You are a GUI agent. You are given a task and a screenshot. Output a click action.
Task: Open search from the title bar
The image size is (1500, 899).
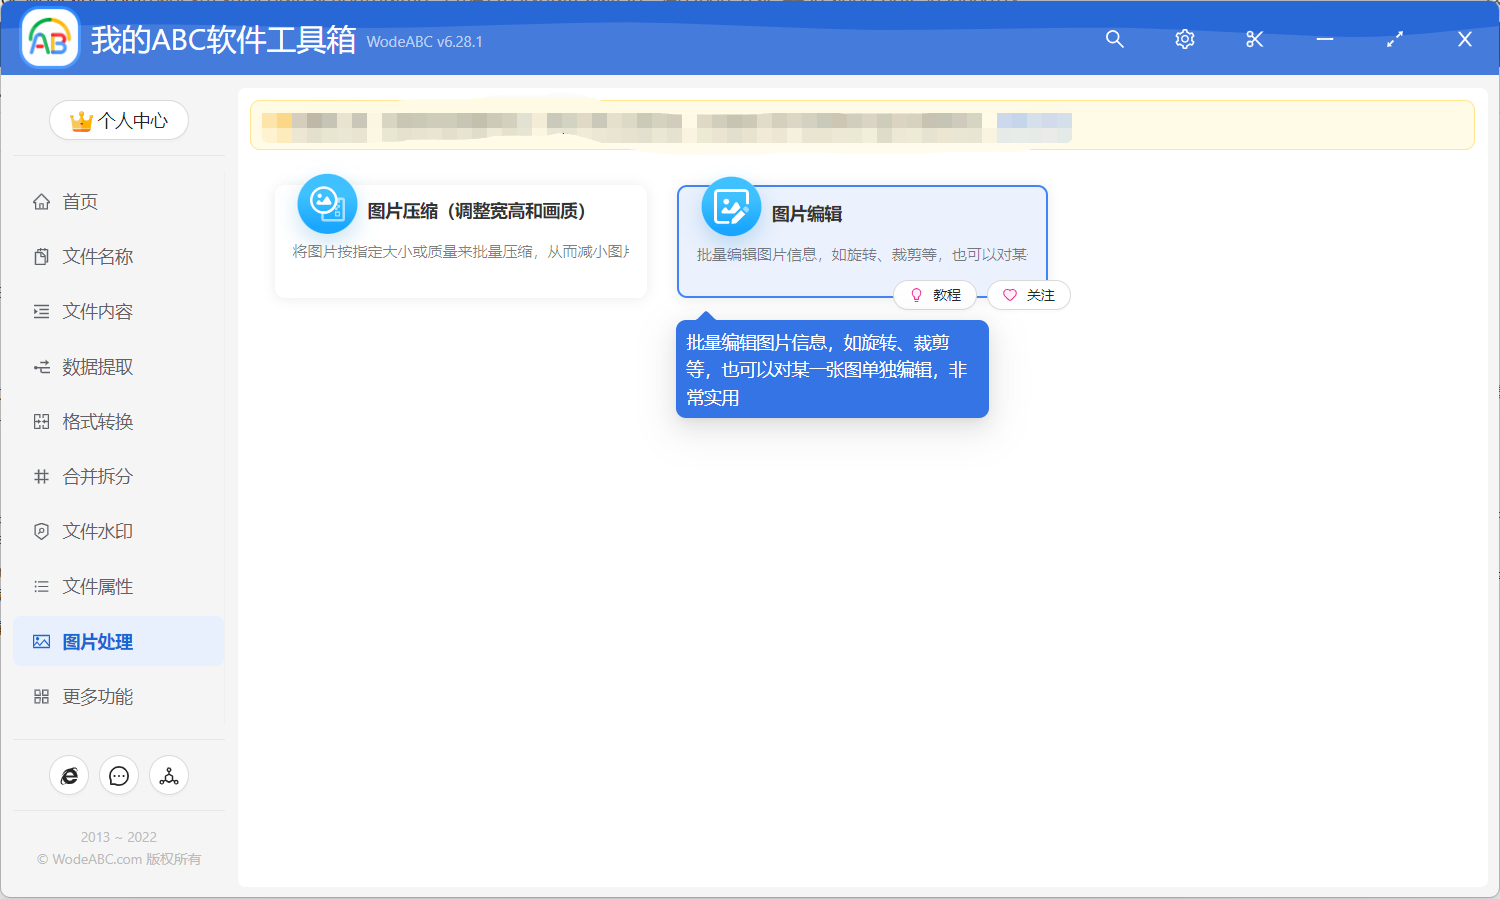point(1114,39)
